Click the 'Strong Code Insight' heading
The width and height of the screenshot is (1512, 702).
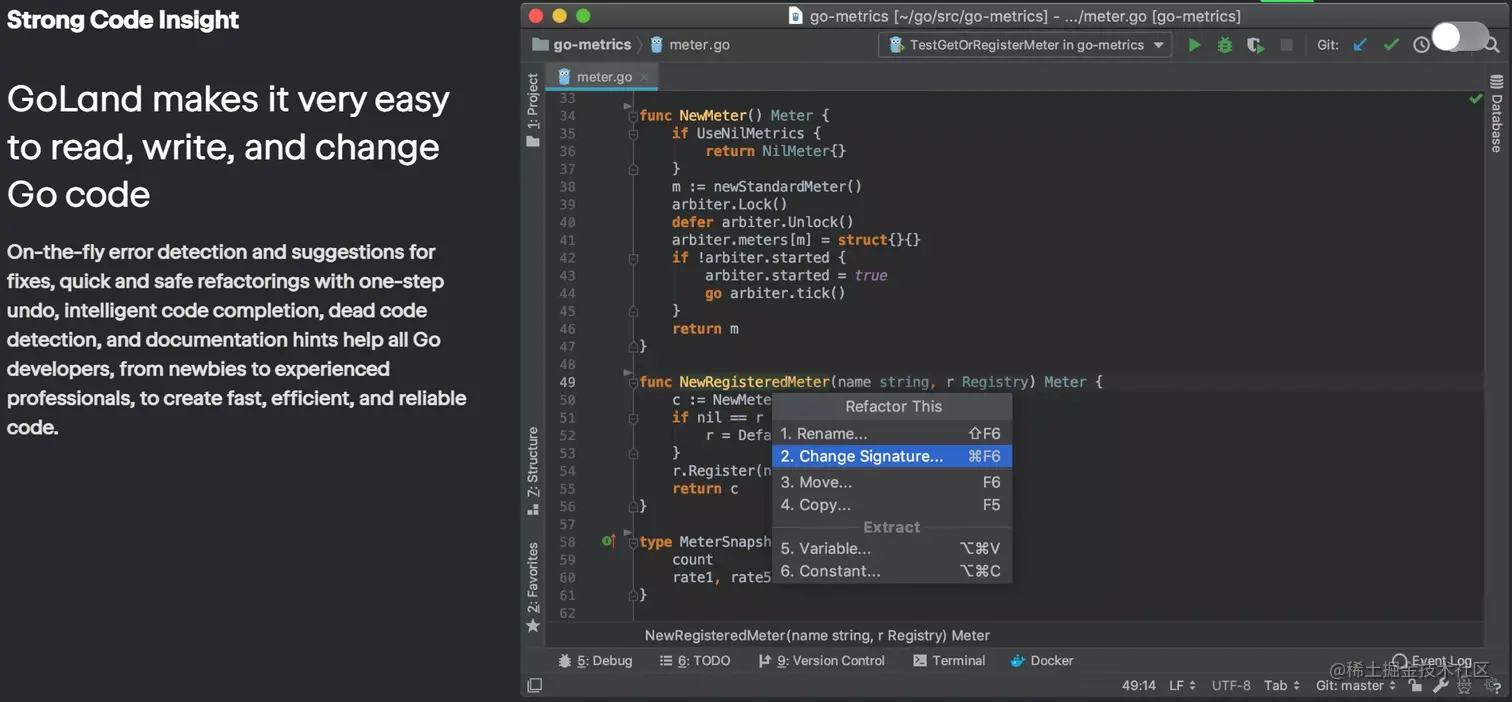(123, 20)
